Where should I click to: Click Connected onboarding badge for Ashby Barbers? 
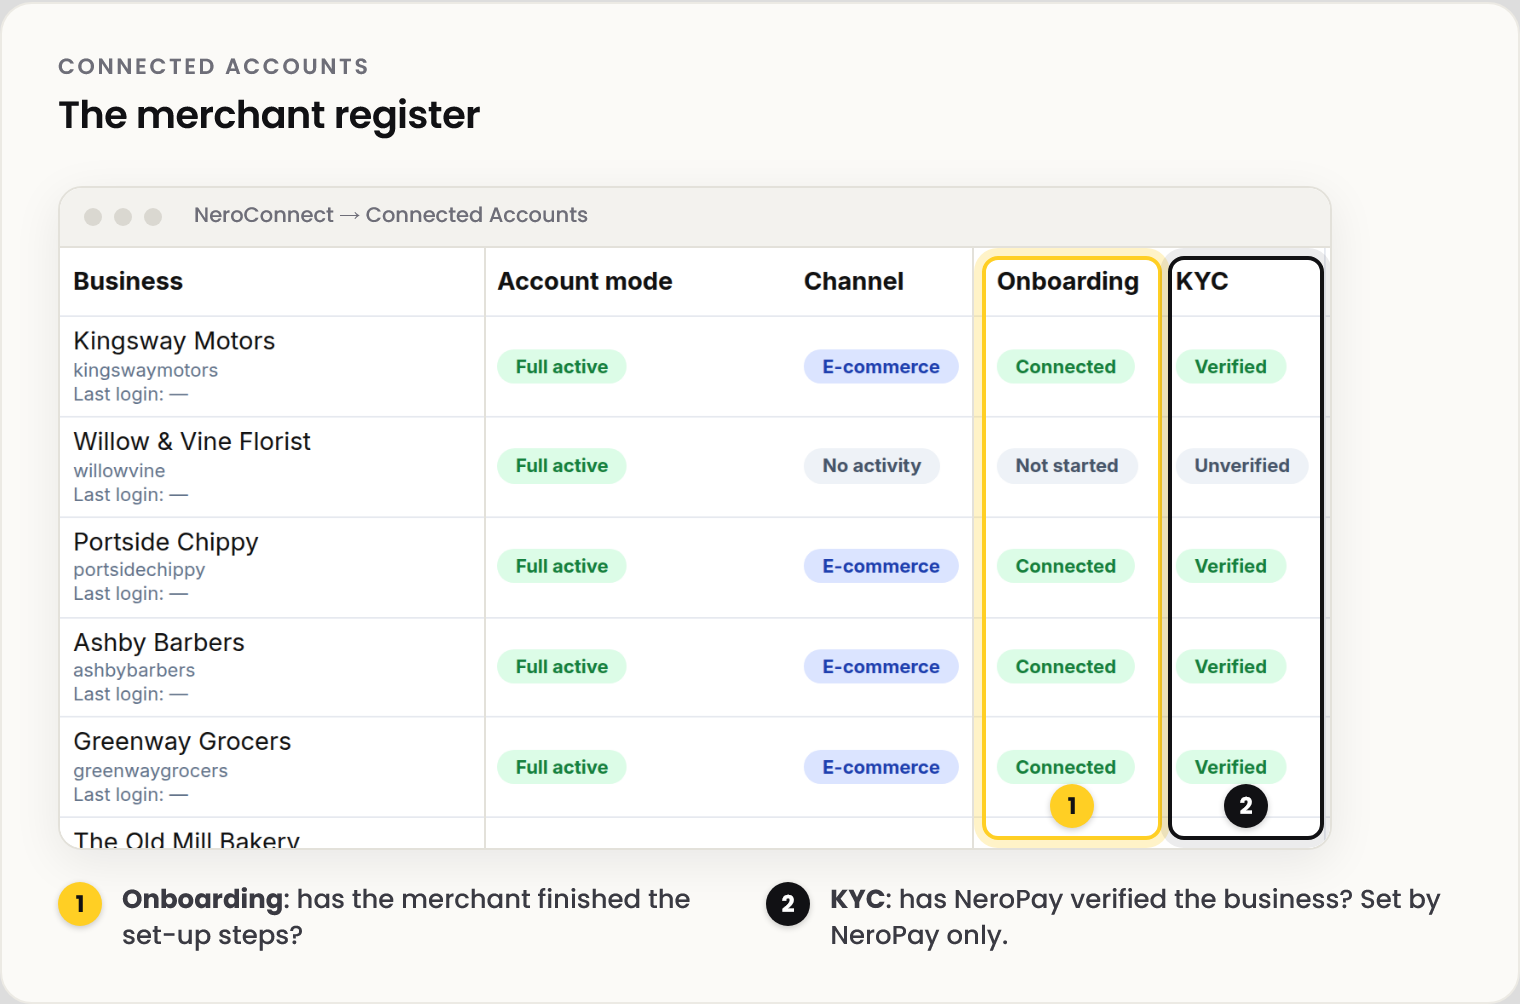[x=1066, y=667]
